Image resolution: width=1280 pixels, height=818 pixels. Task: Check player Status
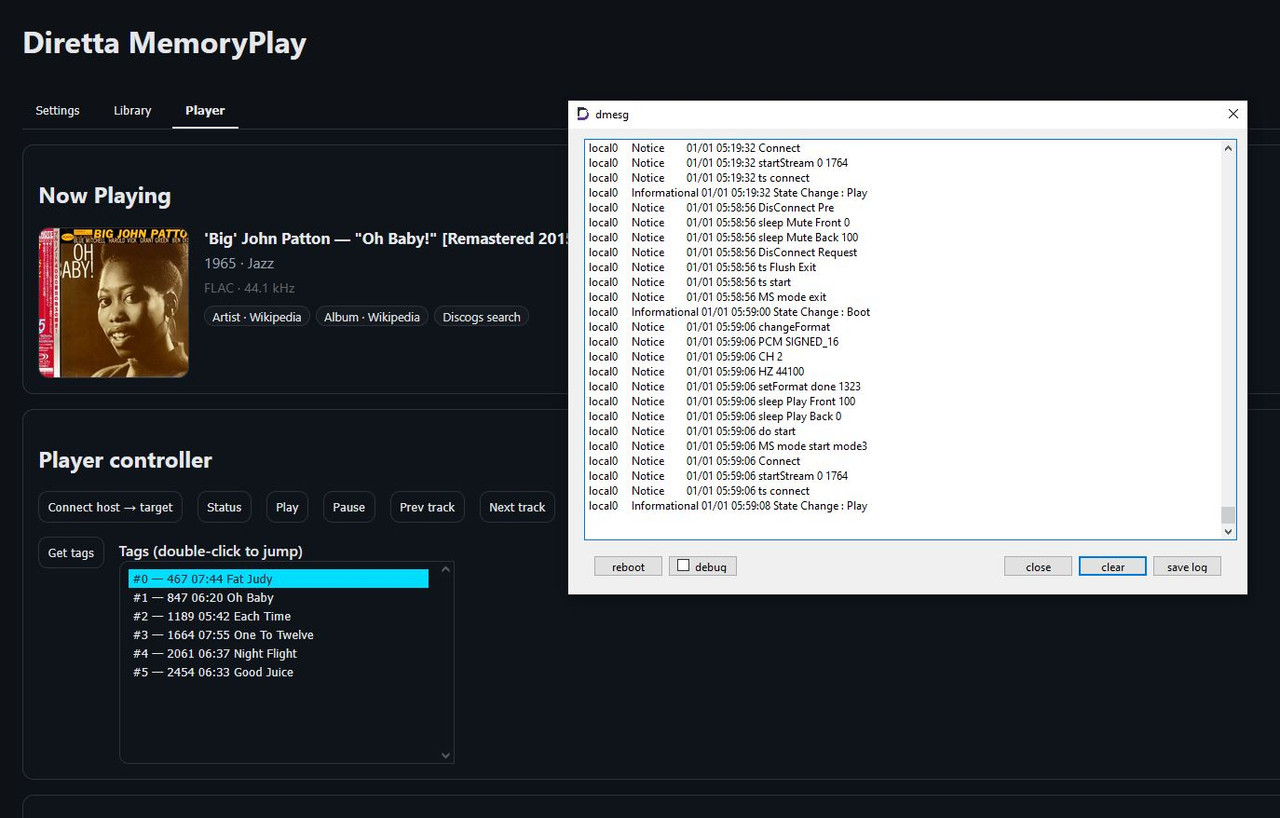[x=224, y=507]
